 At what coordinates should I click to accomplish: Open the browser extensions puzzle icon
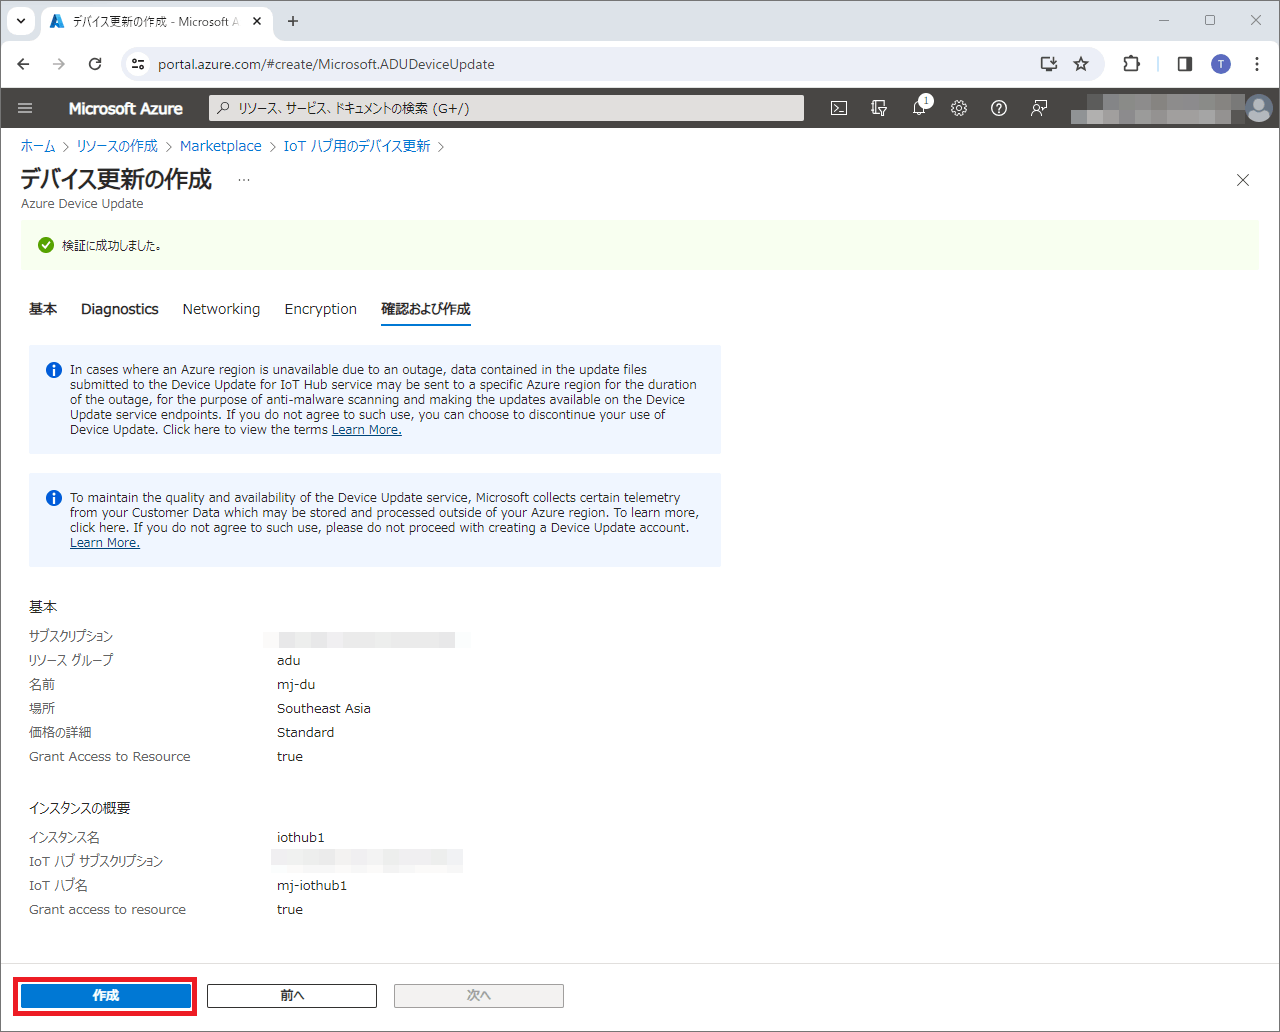tap(1131, 64)
